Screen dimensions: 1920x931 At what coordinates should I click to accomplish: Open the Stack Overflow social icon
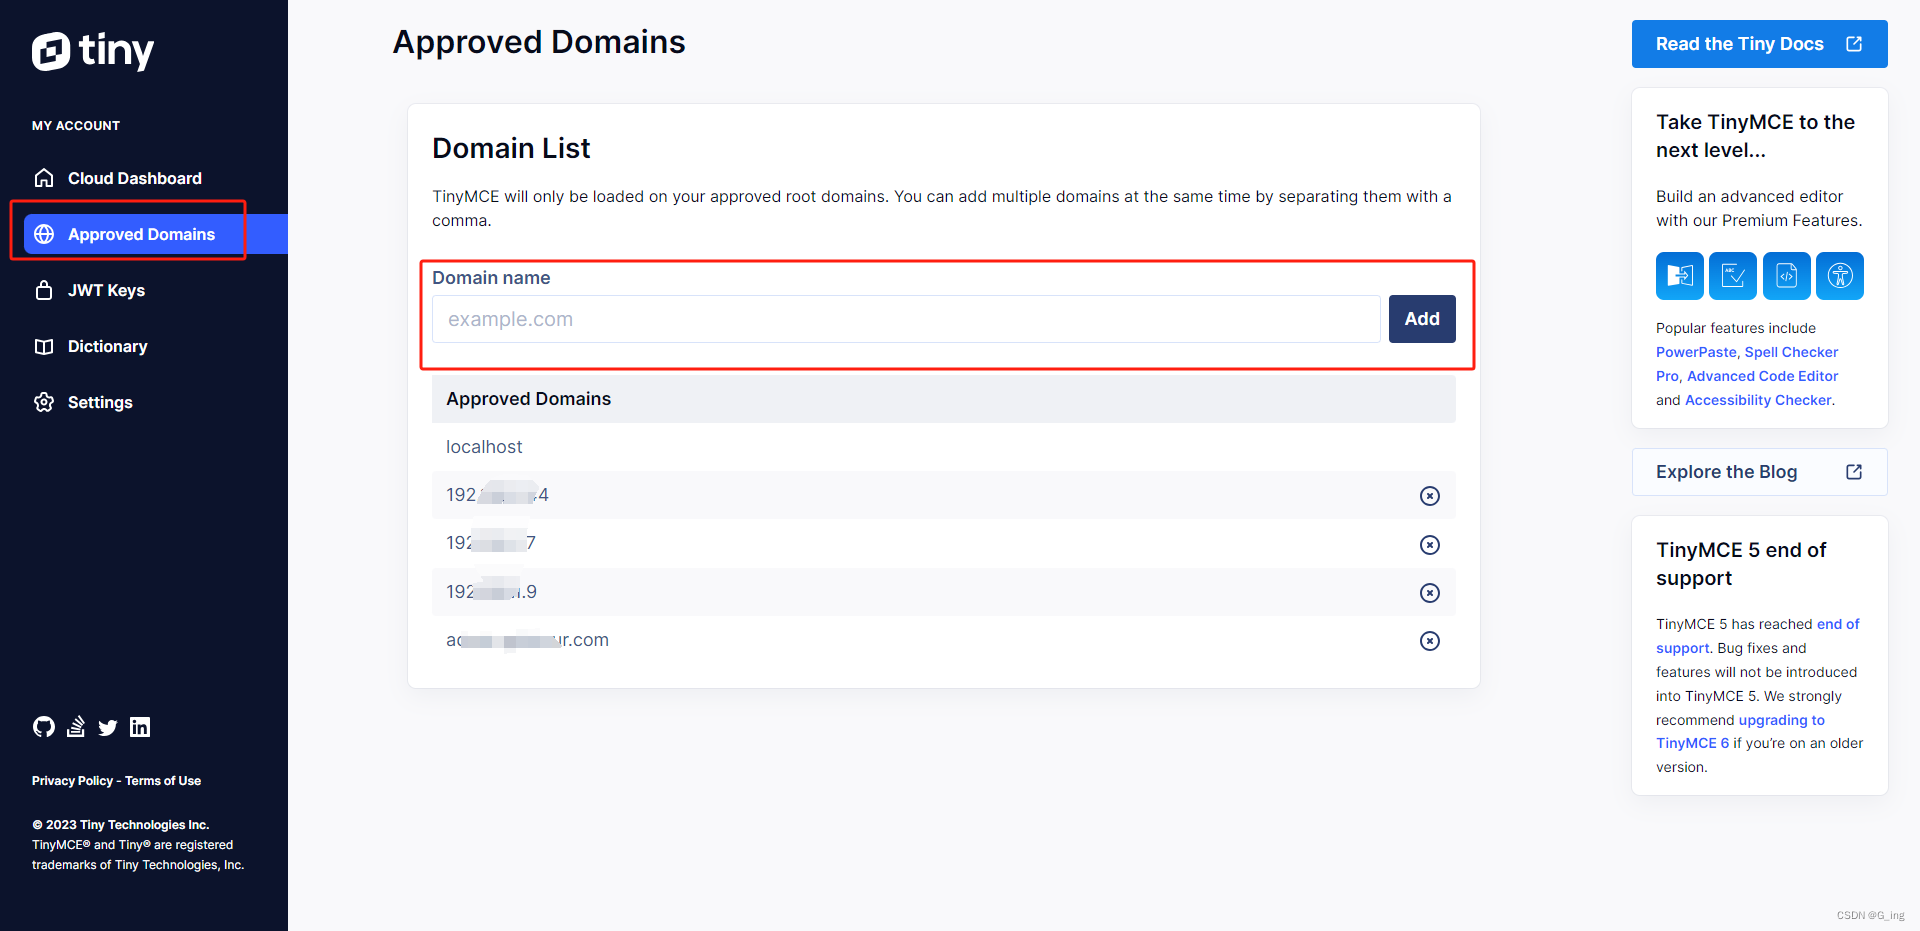click(x=76, y=727)
